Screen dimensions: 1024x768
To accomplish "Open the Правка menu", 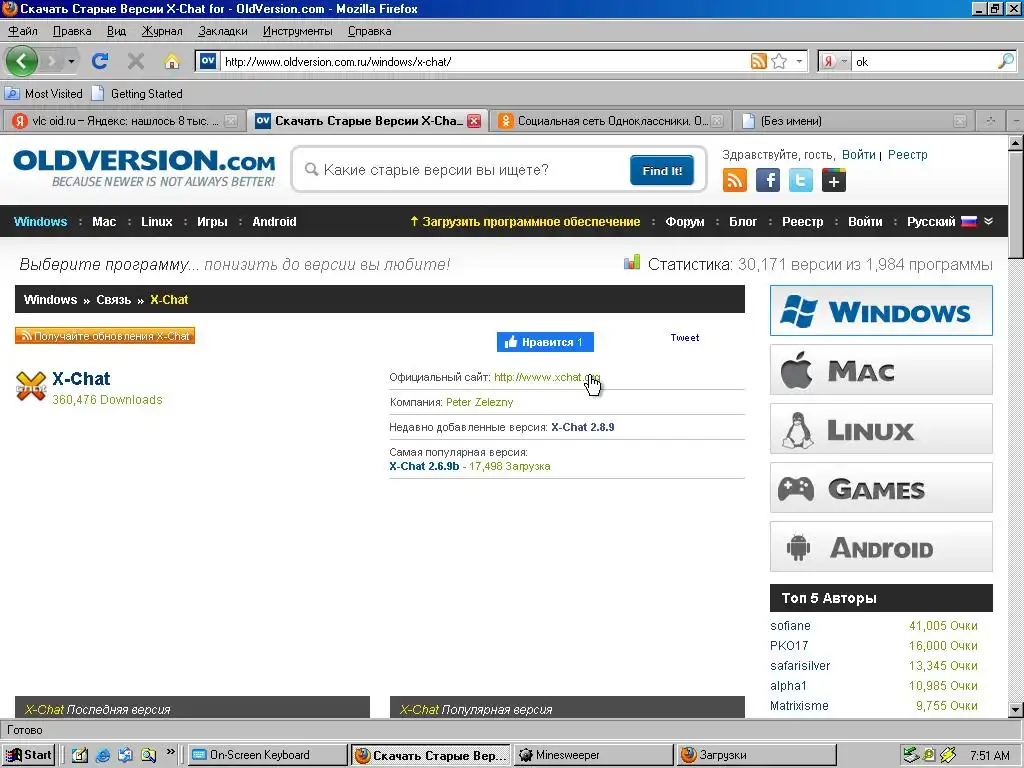I will (72, 31).
